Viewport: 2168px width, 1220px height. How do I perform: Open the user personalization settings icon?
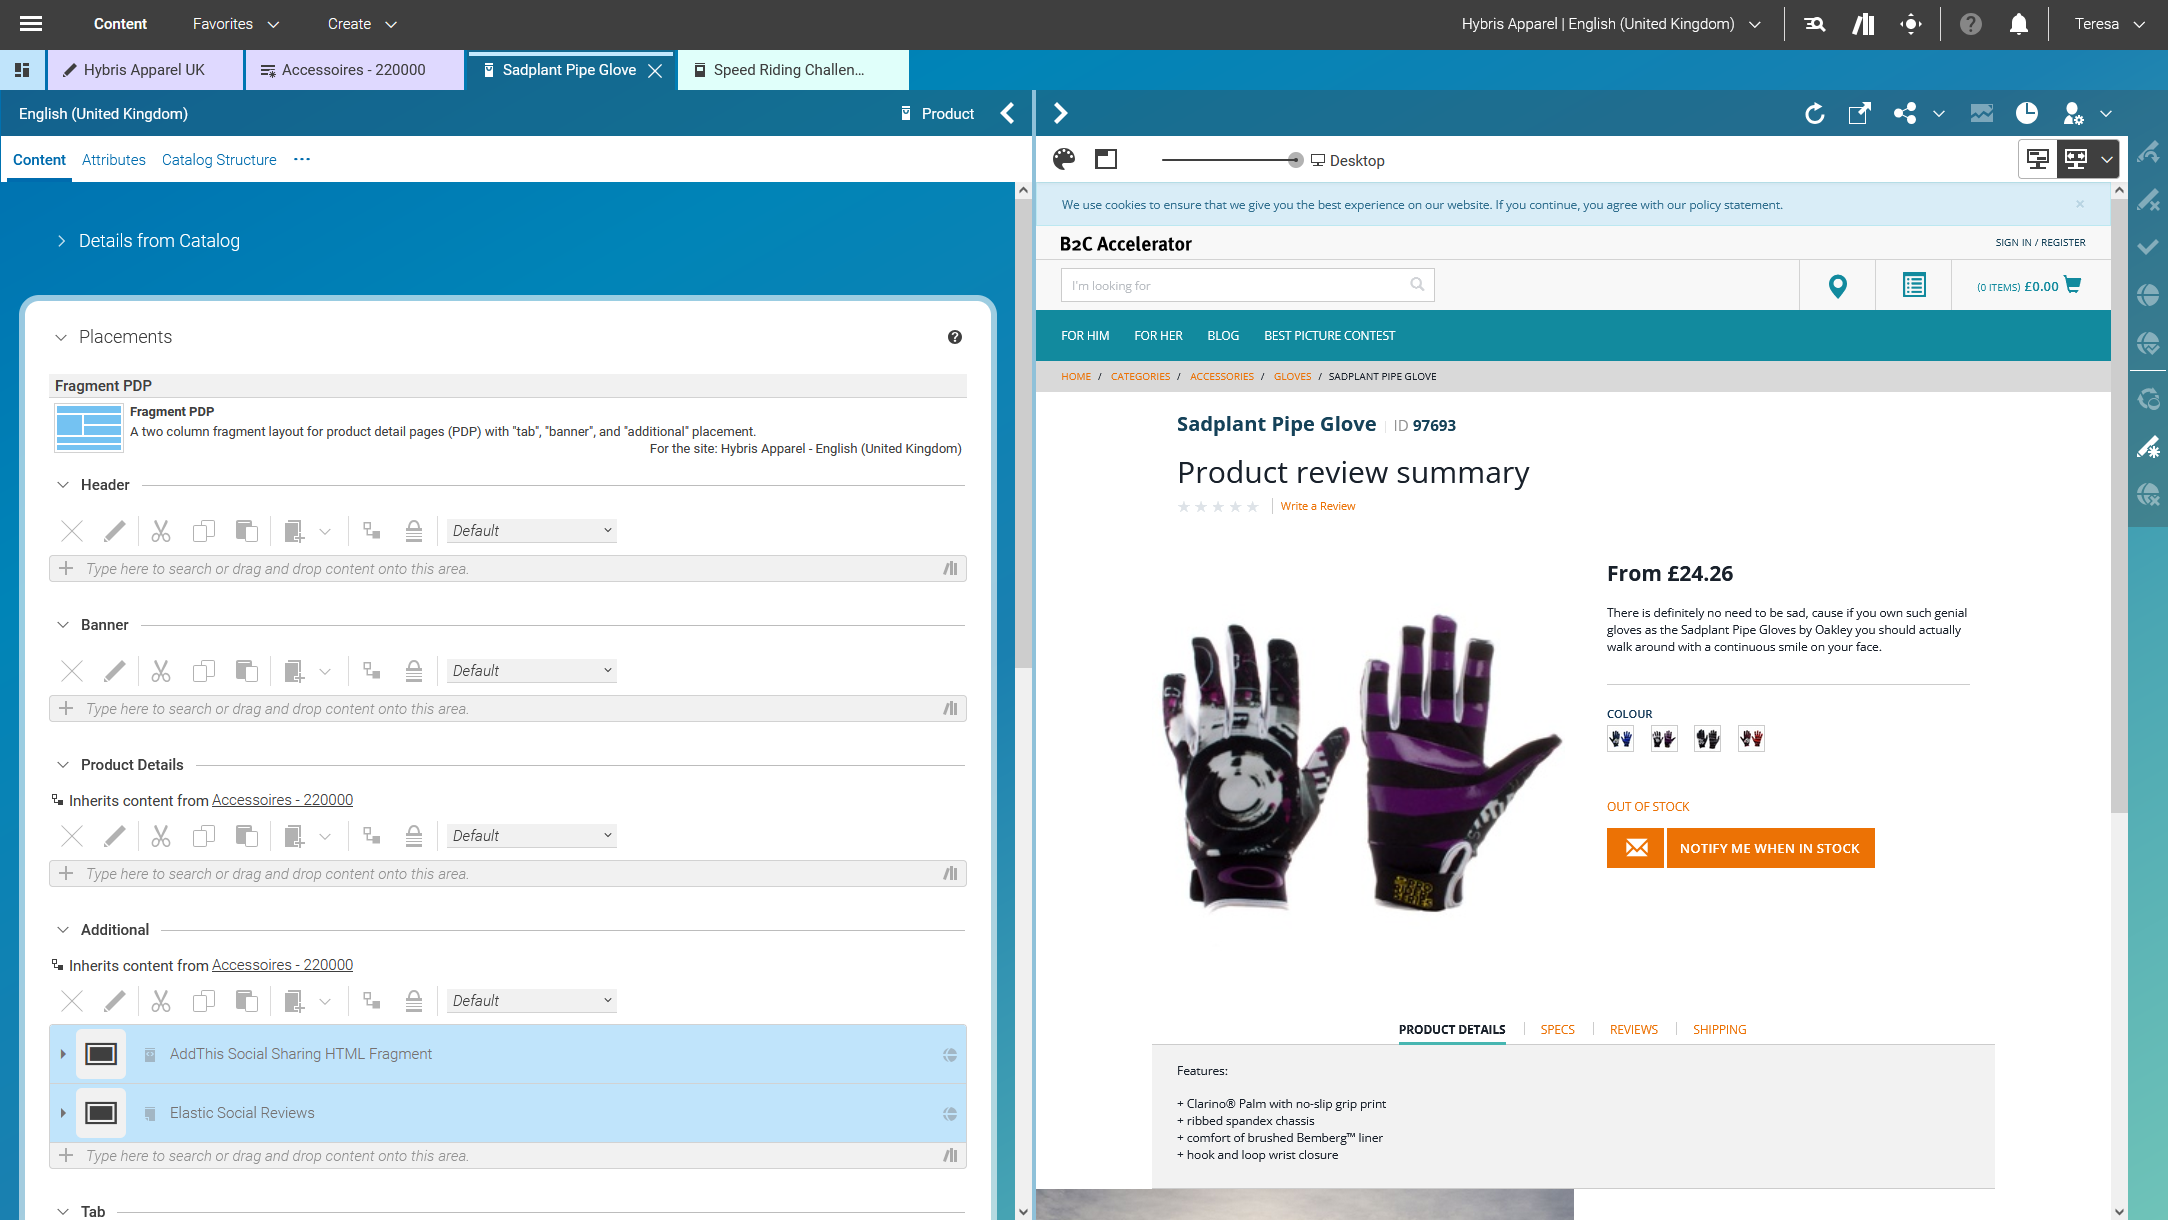[x=2072, y=113]
